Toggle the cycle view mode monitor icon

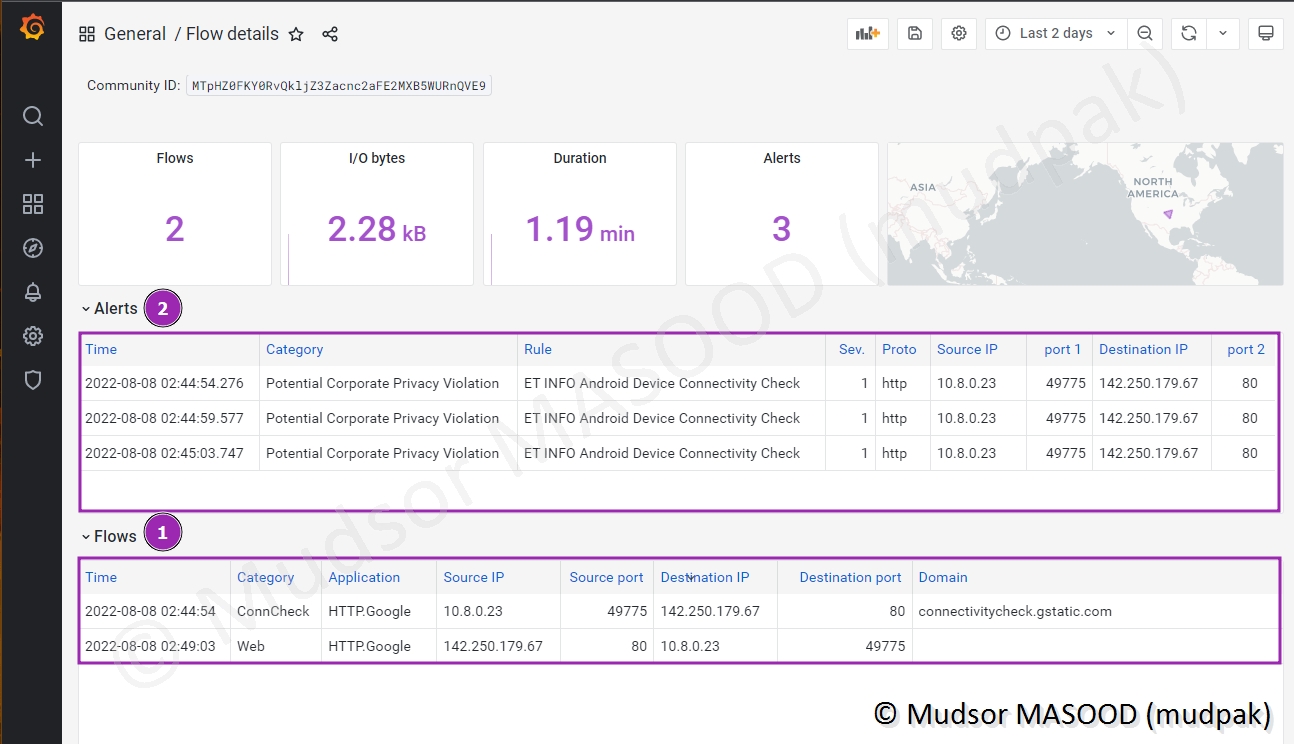point(1265,33)
